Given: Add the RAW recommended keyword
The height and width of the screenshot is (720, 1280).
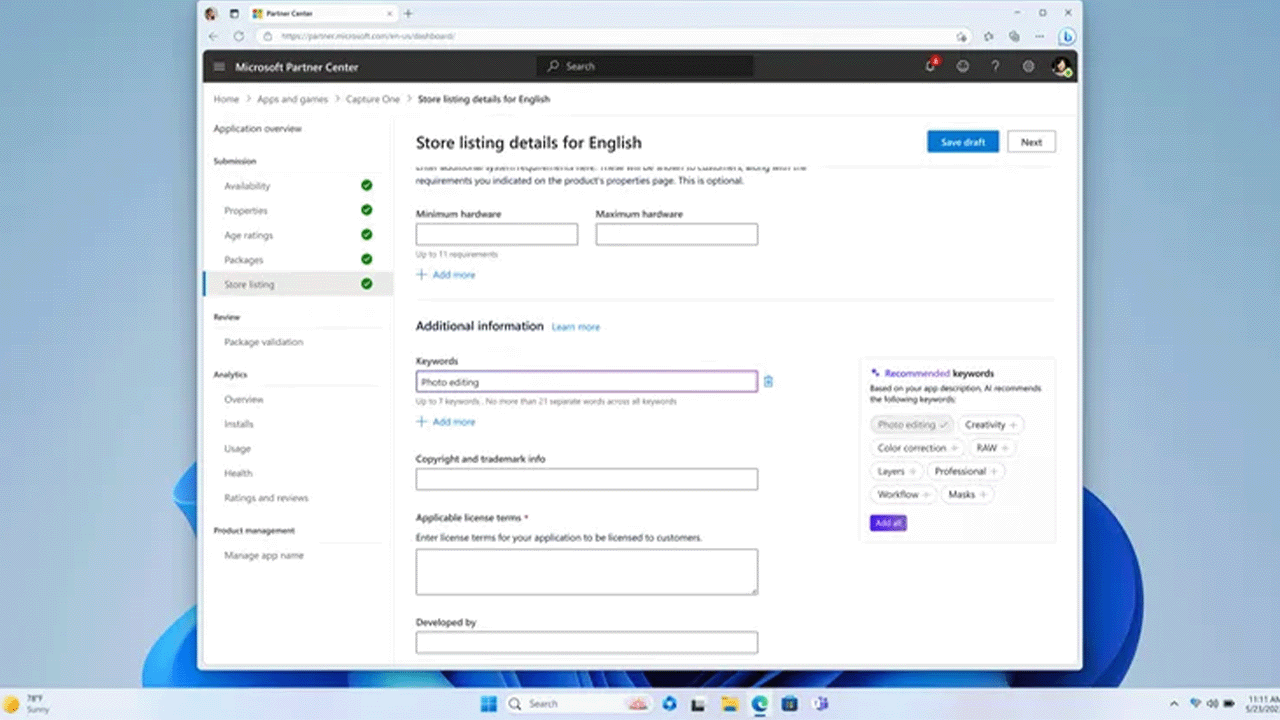Looking at the screenshot, I should (992, 448).
